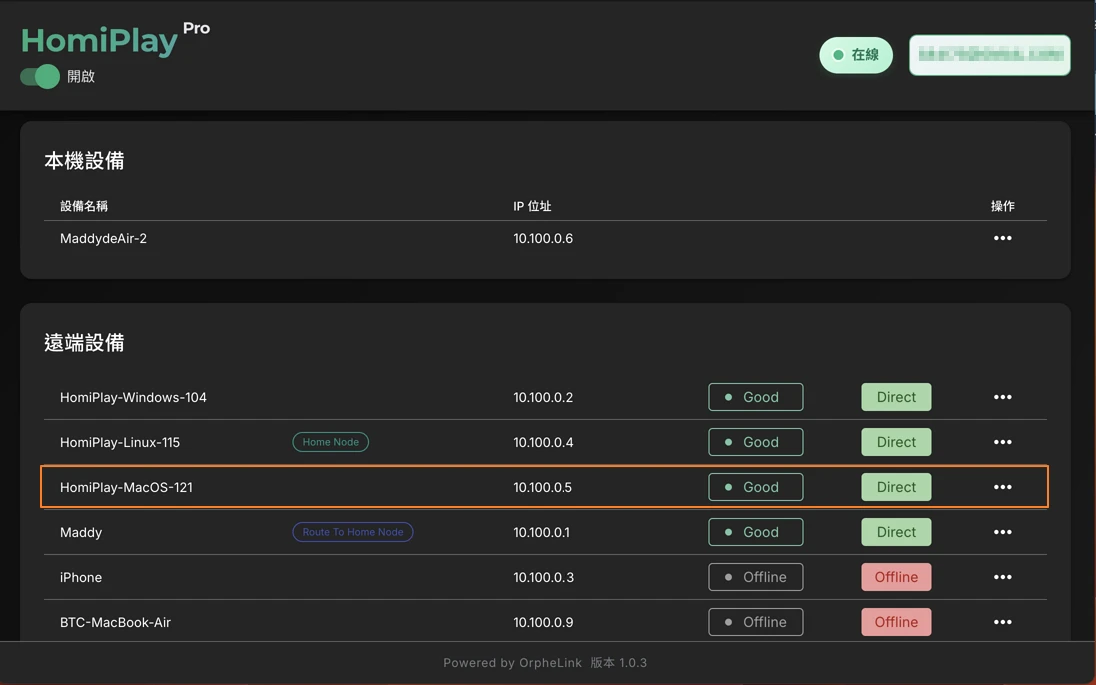Click the IP address 10.100.0.6
This screenshot has height=685, width=1096.
543,238
